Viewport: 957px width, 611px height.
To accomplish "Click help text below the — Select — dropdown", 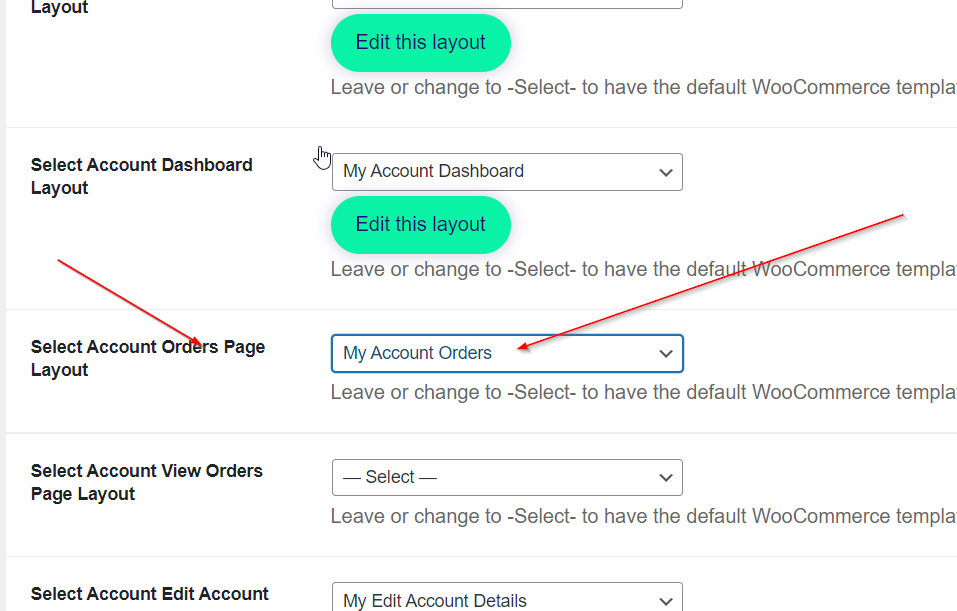I will click(642, 517).
